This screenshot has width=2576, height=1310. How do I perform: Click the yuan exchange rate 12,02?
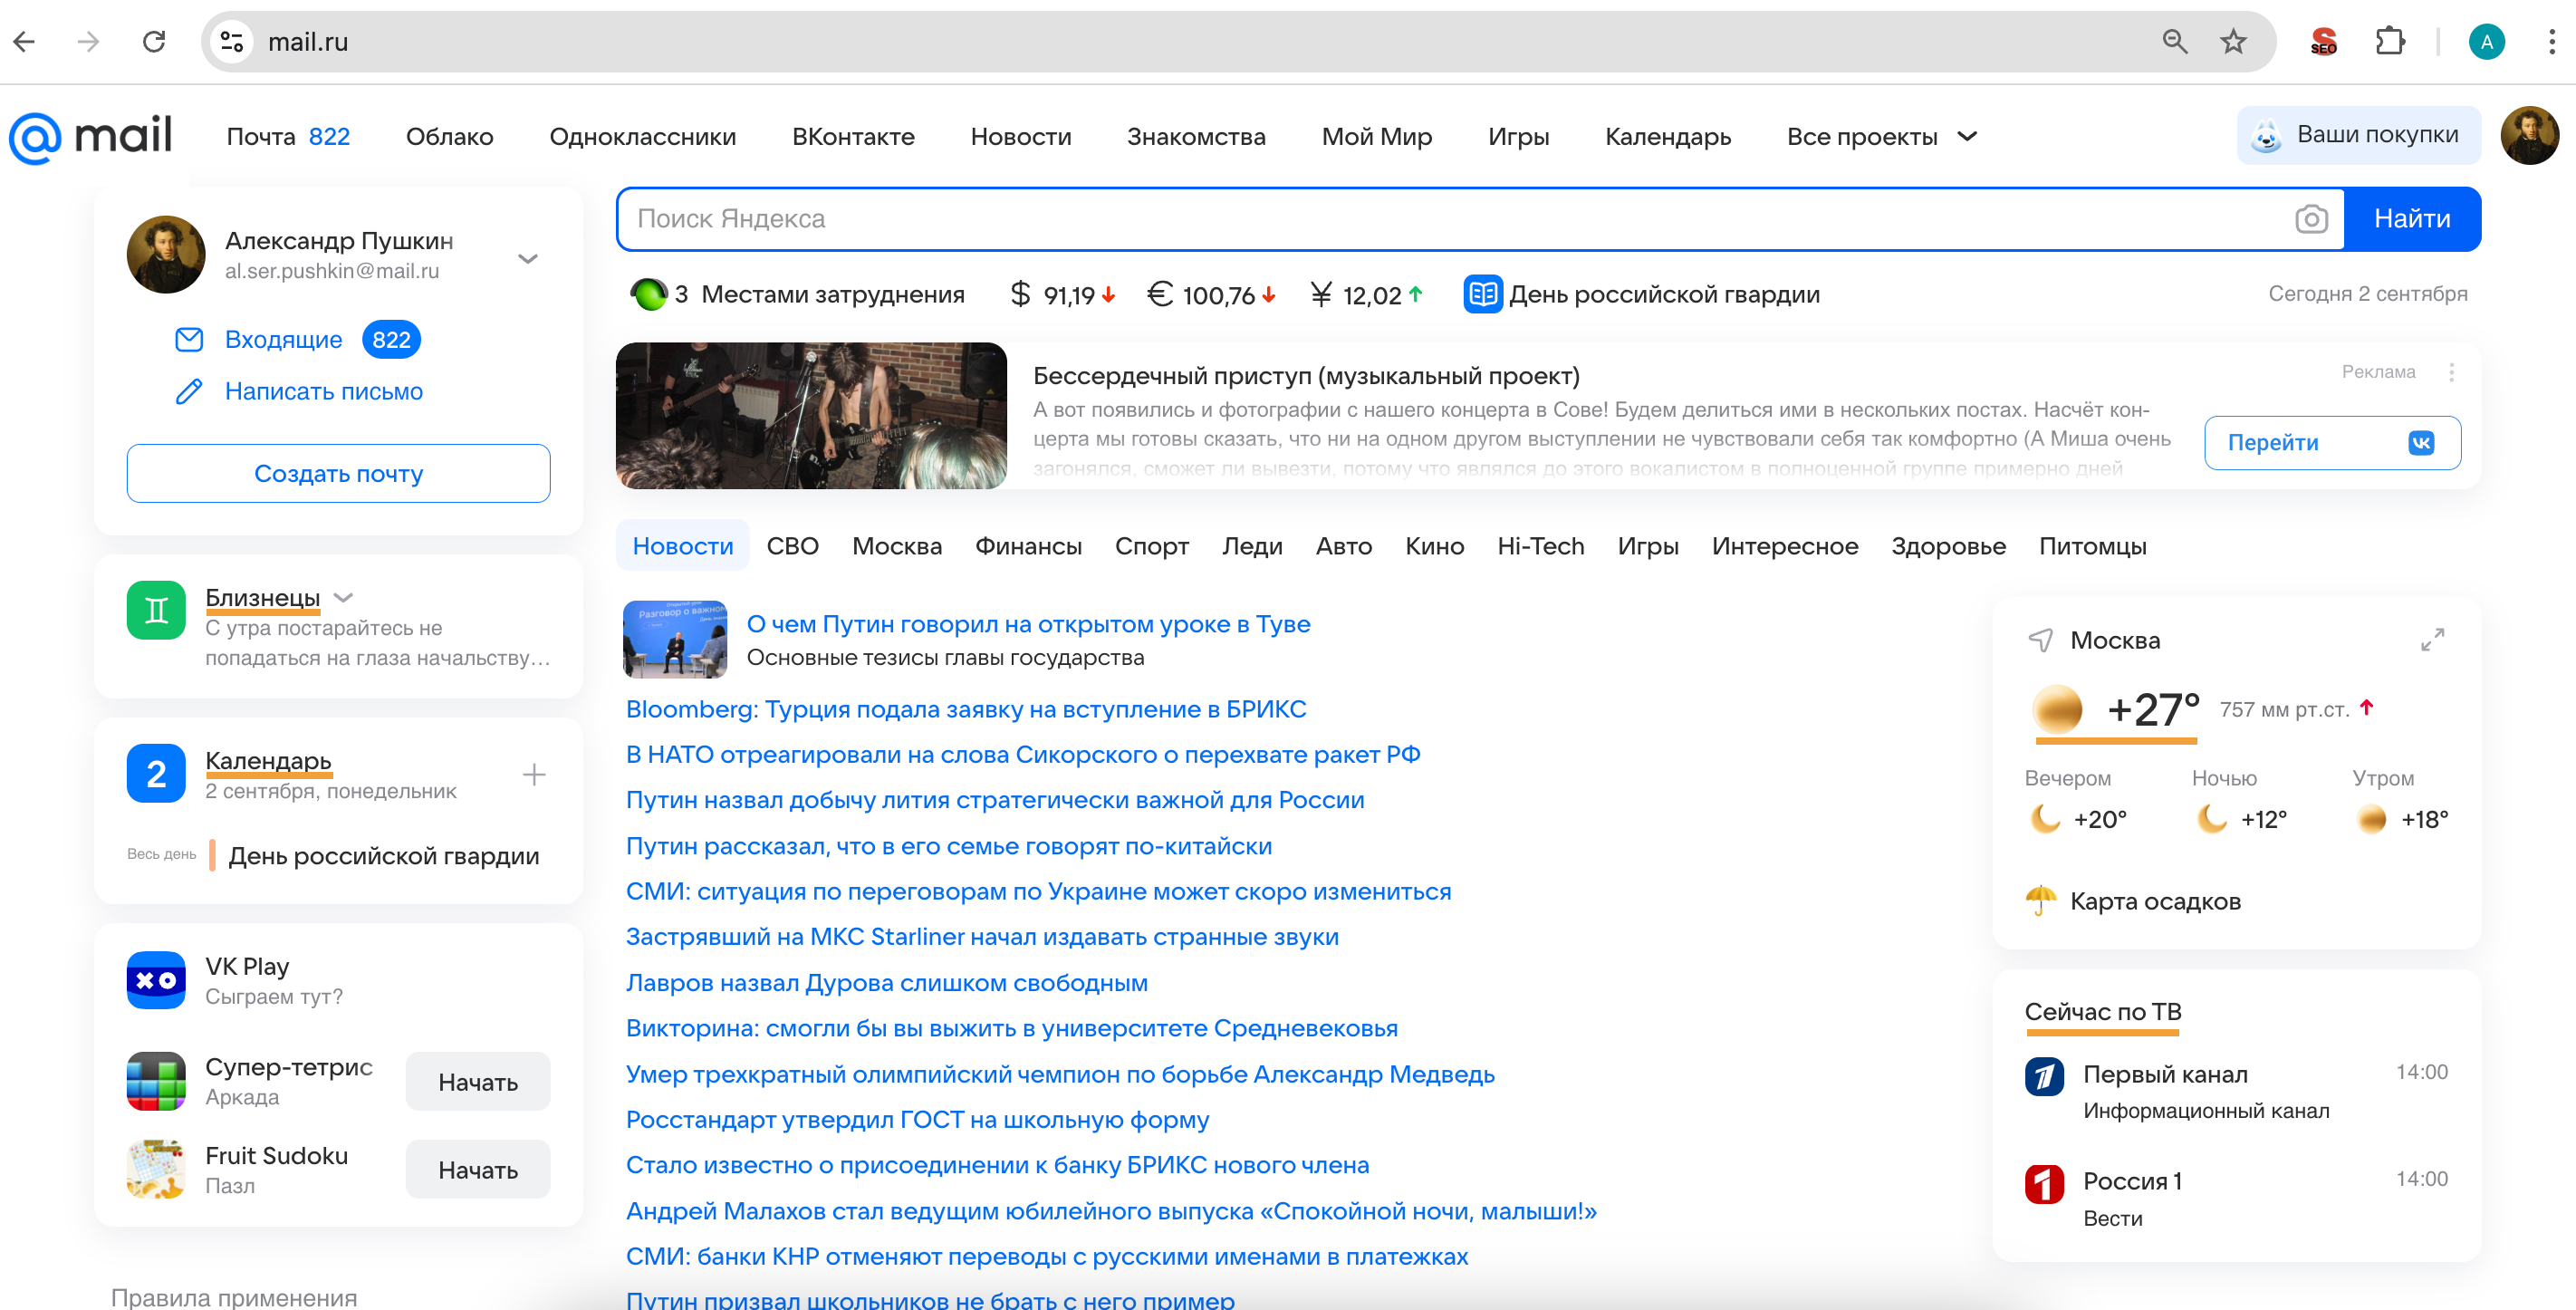pos(1366,295)
